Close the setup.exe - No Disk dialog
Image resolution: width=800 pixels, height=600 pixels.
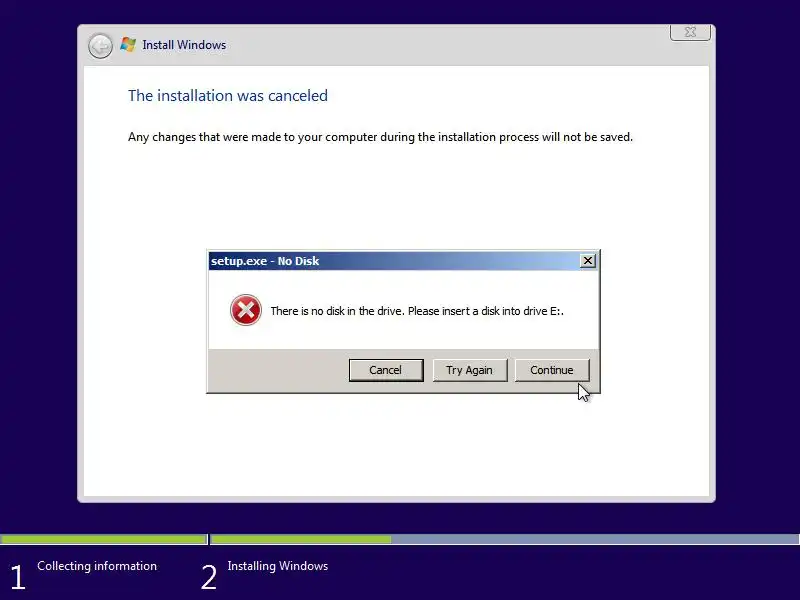coord(588,261)
